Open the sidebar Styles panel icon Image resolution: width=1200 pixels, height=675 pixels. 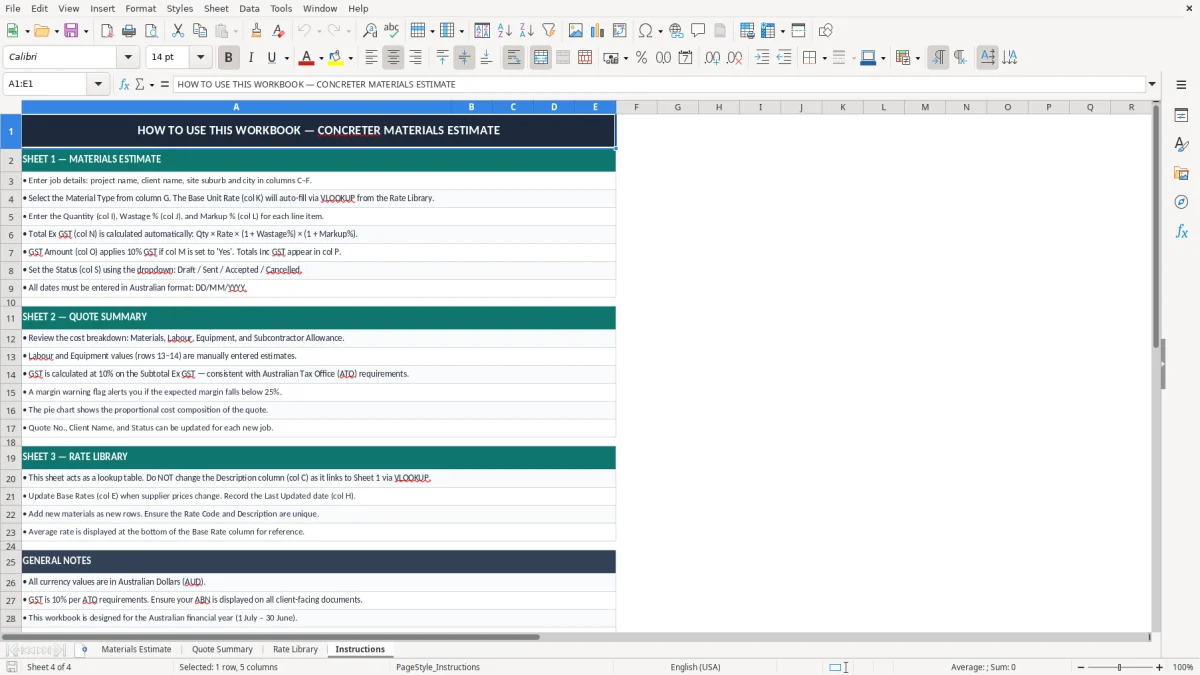click(1181, 144)
